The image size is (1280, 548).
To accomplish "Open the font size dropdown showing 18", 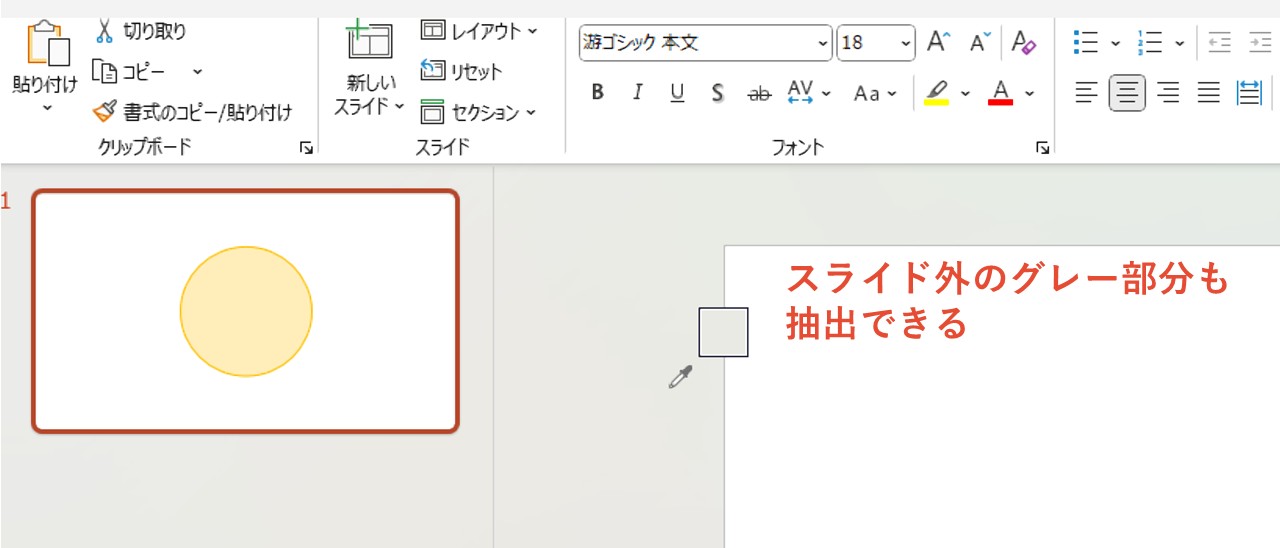I will point(905,43).
